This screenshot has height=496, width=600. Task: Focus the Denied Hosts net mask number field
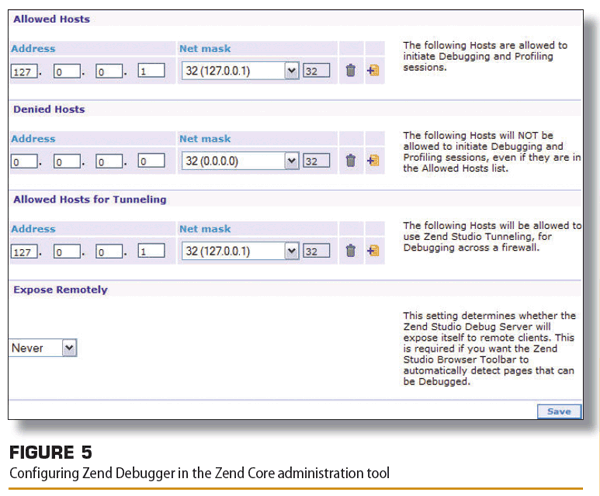[x=316, y=162]
